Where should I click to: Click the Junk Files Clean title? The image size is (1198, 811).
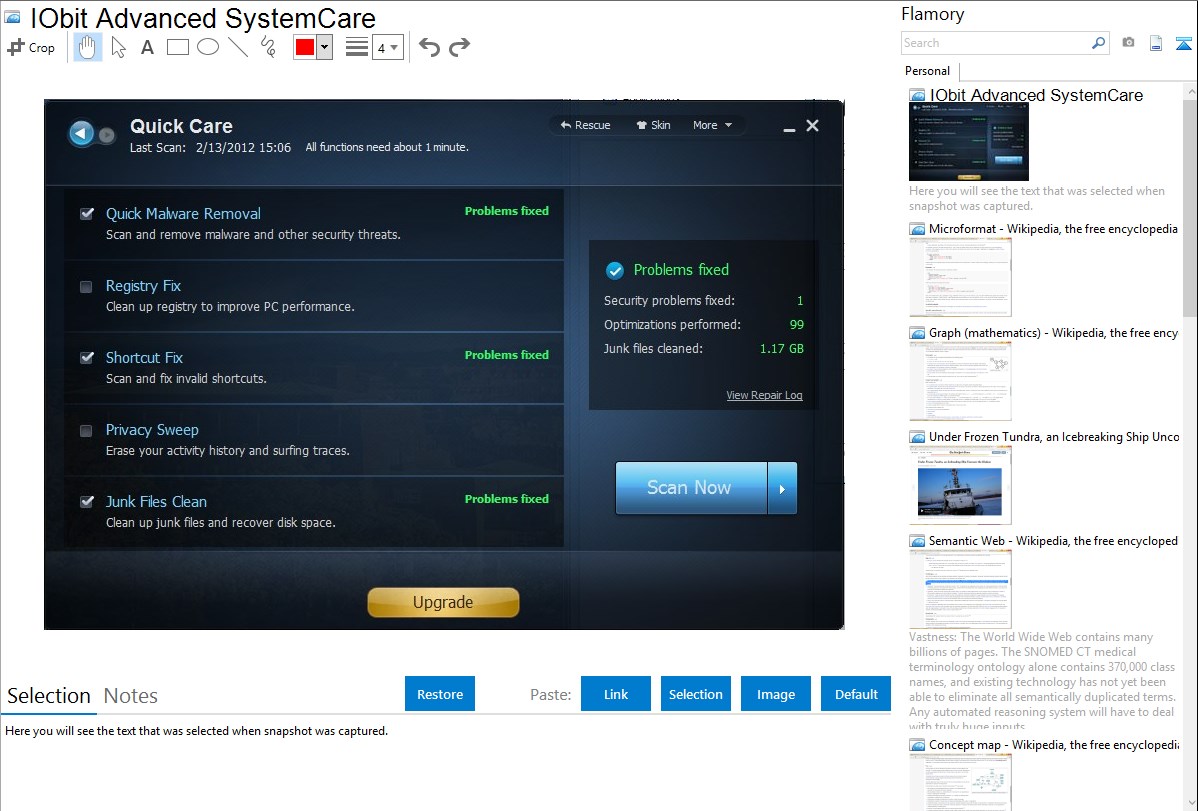156,501
